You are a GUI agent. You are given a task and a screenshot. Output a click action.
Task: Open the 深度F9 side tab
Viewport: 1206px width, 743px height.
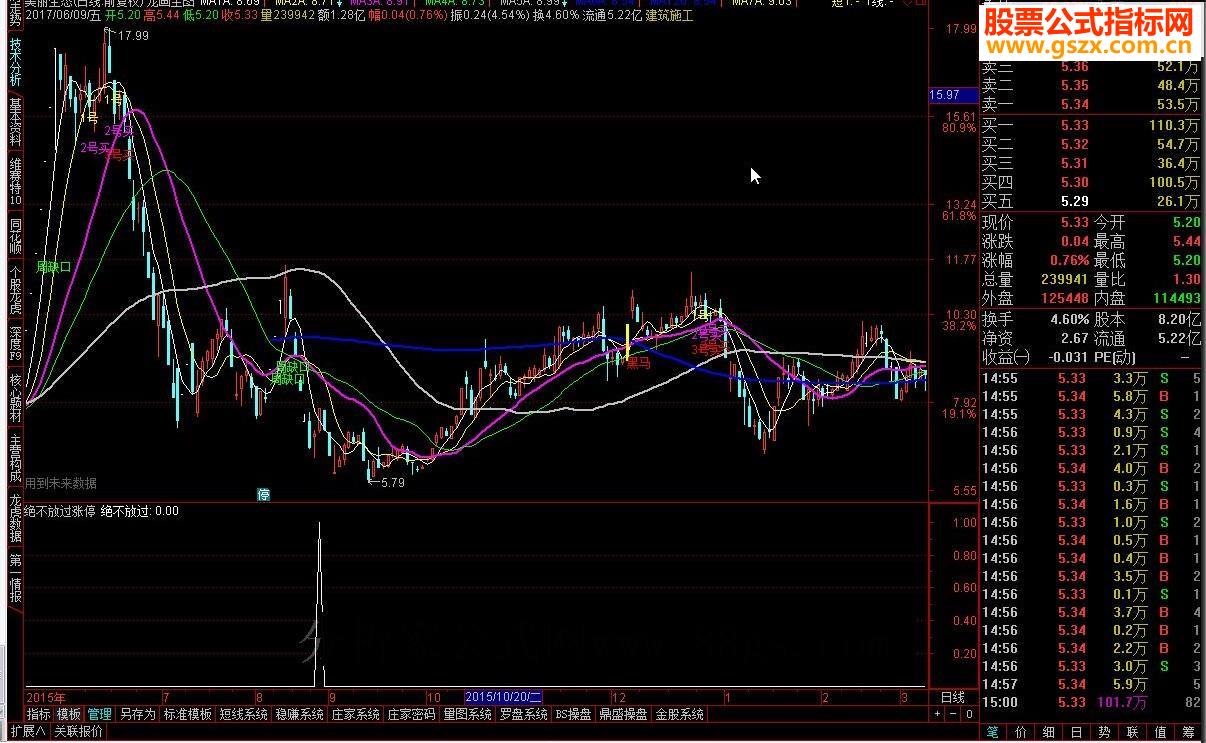pos(15,342)
